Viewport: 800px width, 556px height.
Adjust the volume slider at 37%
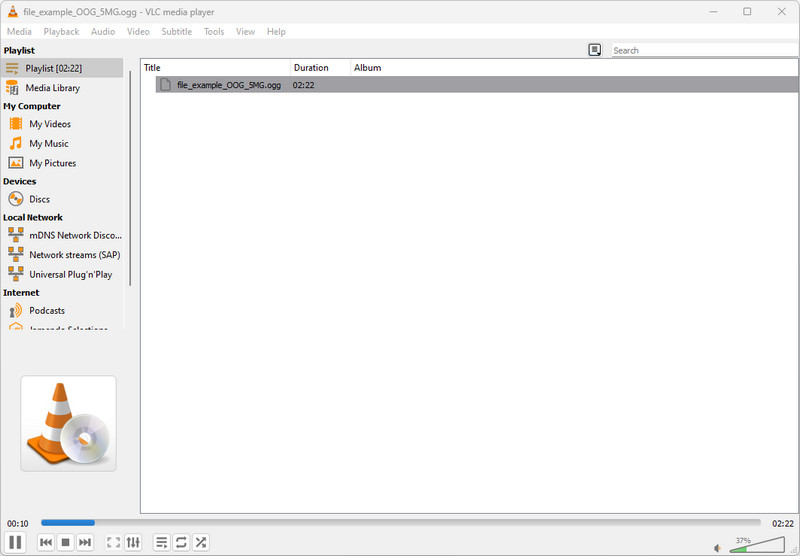pyautogui.click(x=757, y=544)
